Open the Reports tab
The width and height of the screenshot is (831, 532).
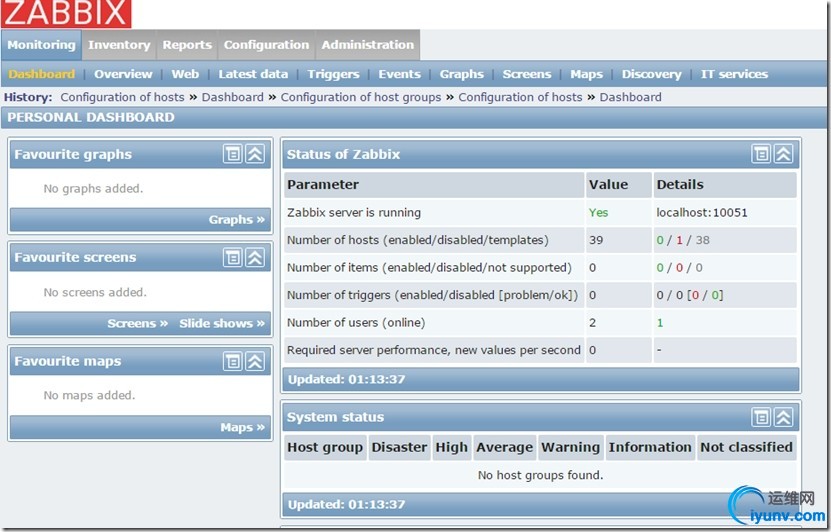(x=187, y=45)
